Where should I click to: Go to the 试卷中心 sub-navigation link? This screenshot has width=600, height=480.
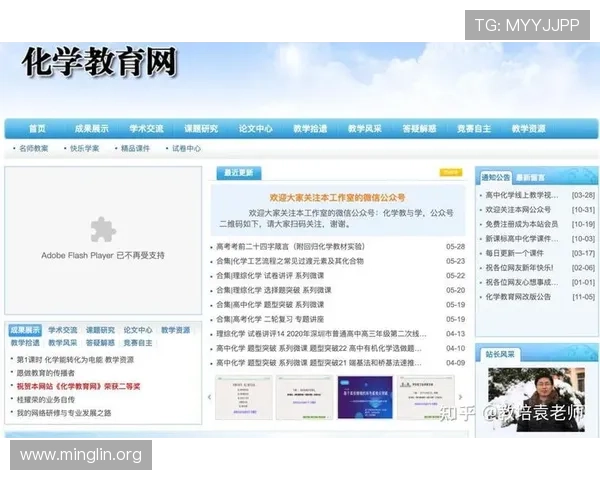pos(186,148)
